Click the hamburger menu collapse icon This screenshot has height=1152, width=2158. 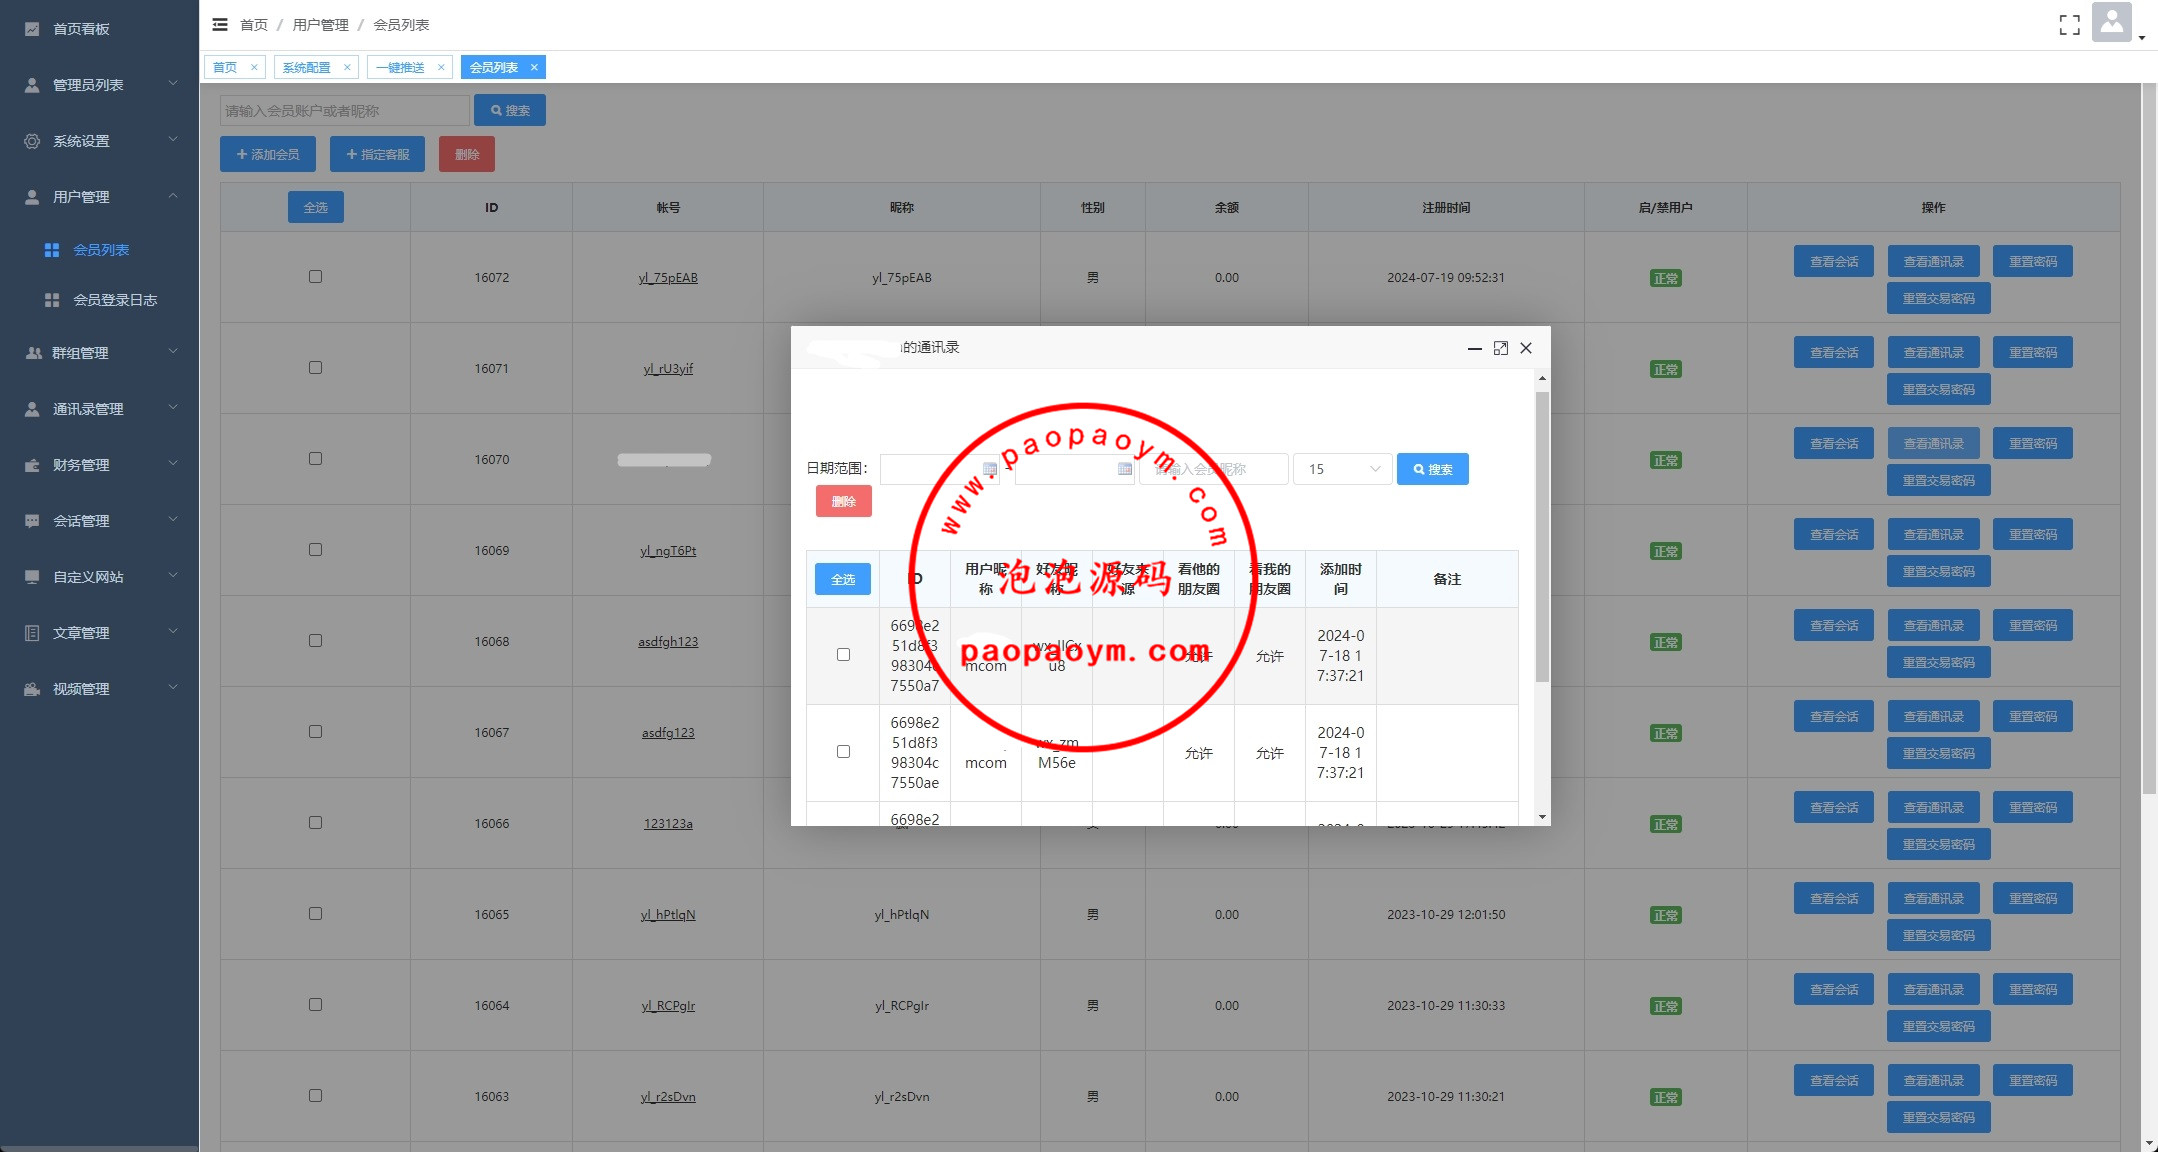pyautogui.click(x=220, y=24)
